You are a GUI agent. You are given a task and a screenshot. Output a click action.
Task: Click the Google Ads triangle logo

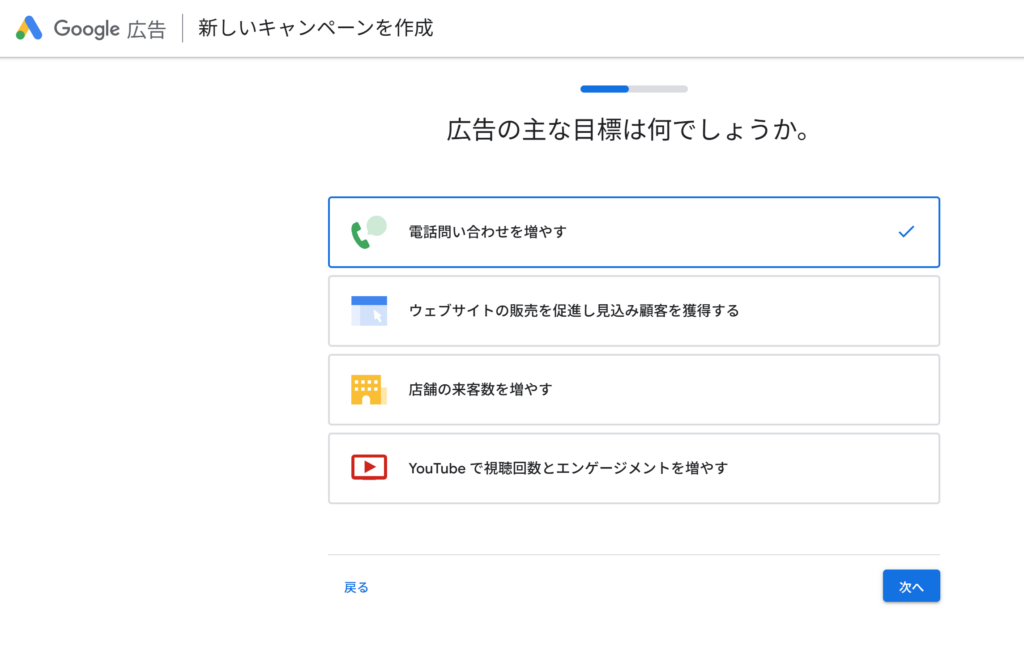pos(29,28)
